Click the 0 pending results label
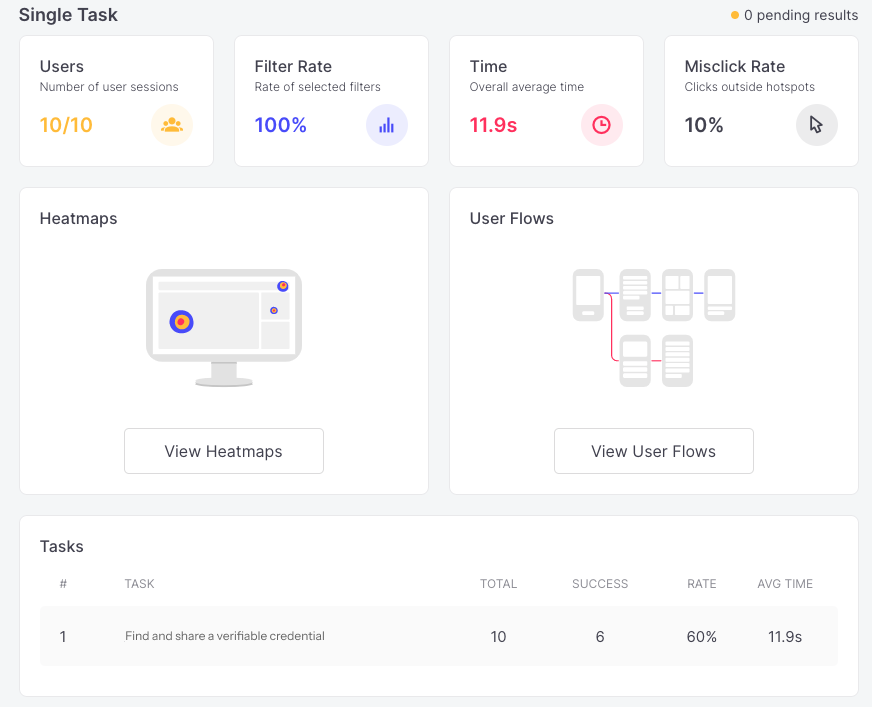Image resolution: width=872 pixels, height=707 pixels. pos(801,15)
